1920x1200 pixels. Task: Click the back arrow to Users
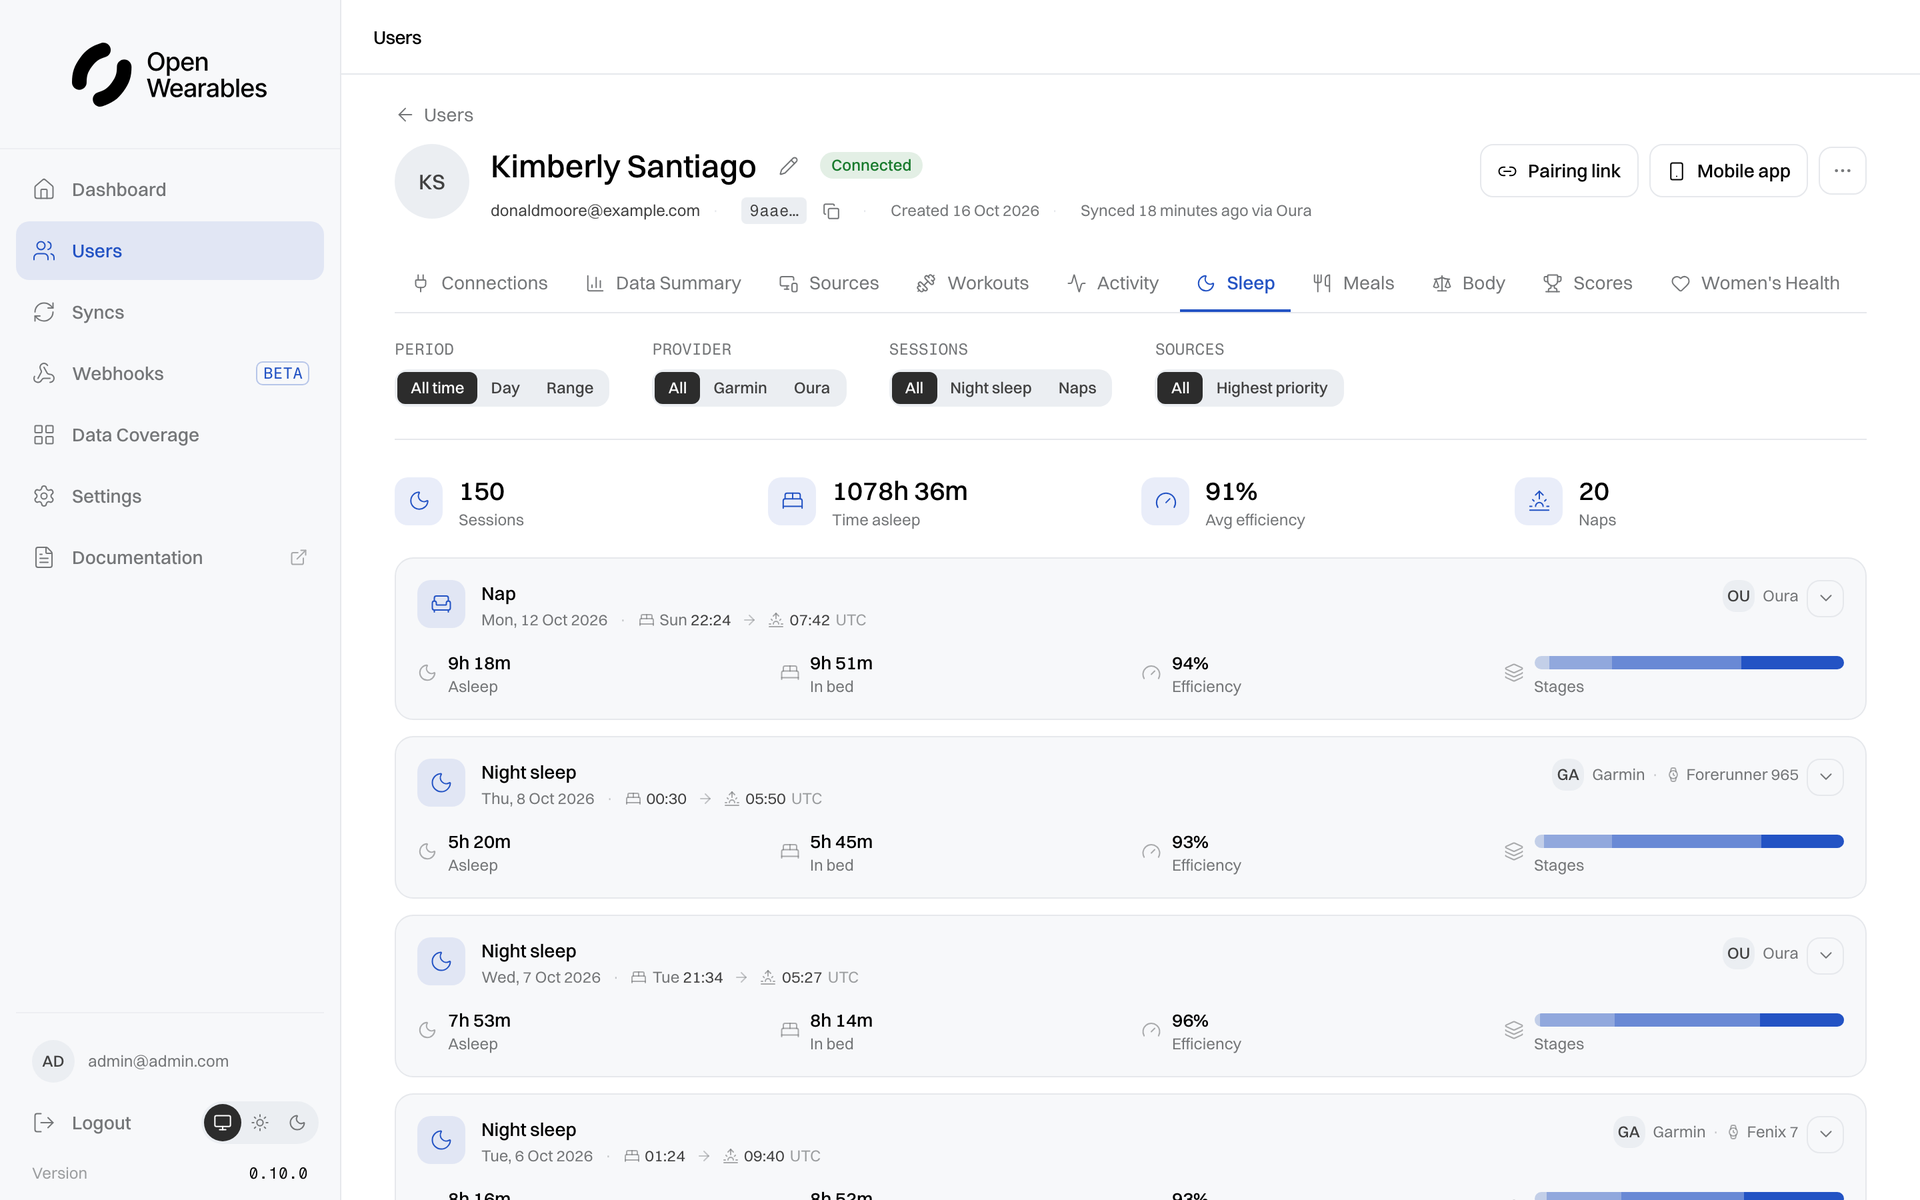405,115
